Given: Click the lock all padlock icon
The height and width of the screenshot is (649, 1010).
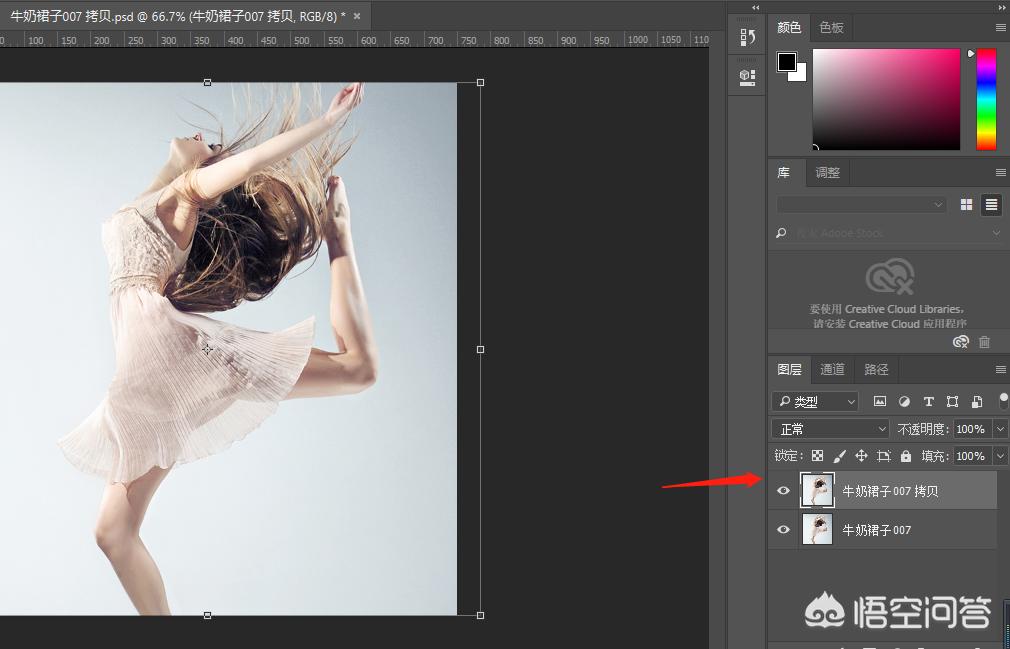Looking at the screenshot, I should pyautogui.click(x=905, y=456).
